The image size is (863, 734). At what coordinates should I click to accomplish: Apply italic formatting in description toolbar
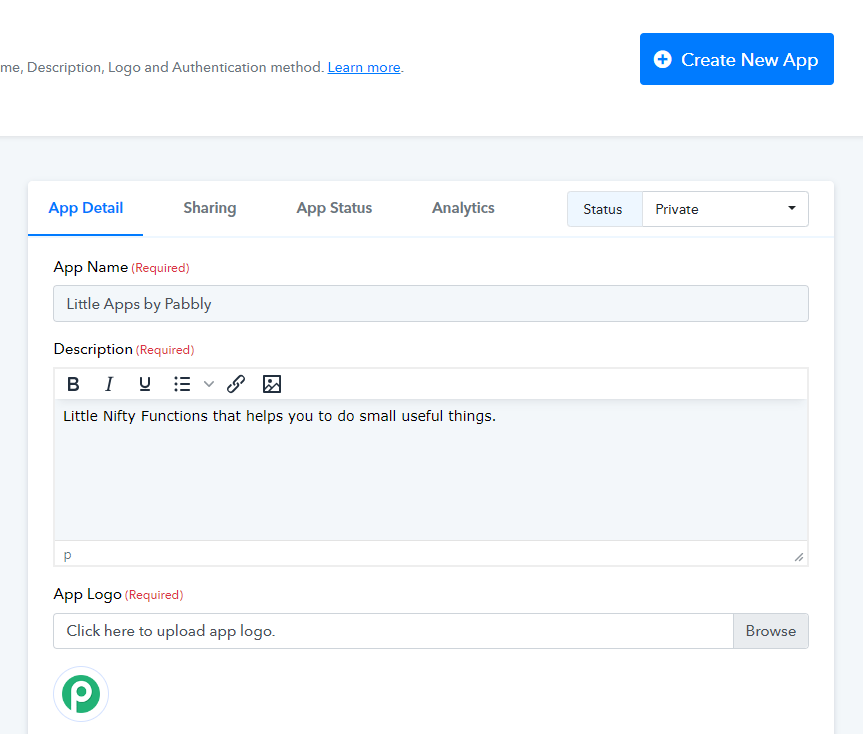pyautogui.click(x=109, y=384)
